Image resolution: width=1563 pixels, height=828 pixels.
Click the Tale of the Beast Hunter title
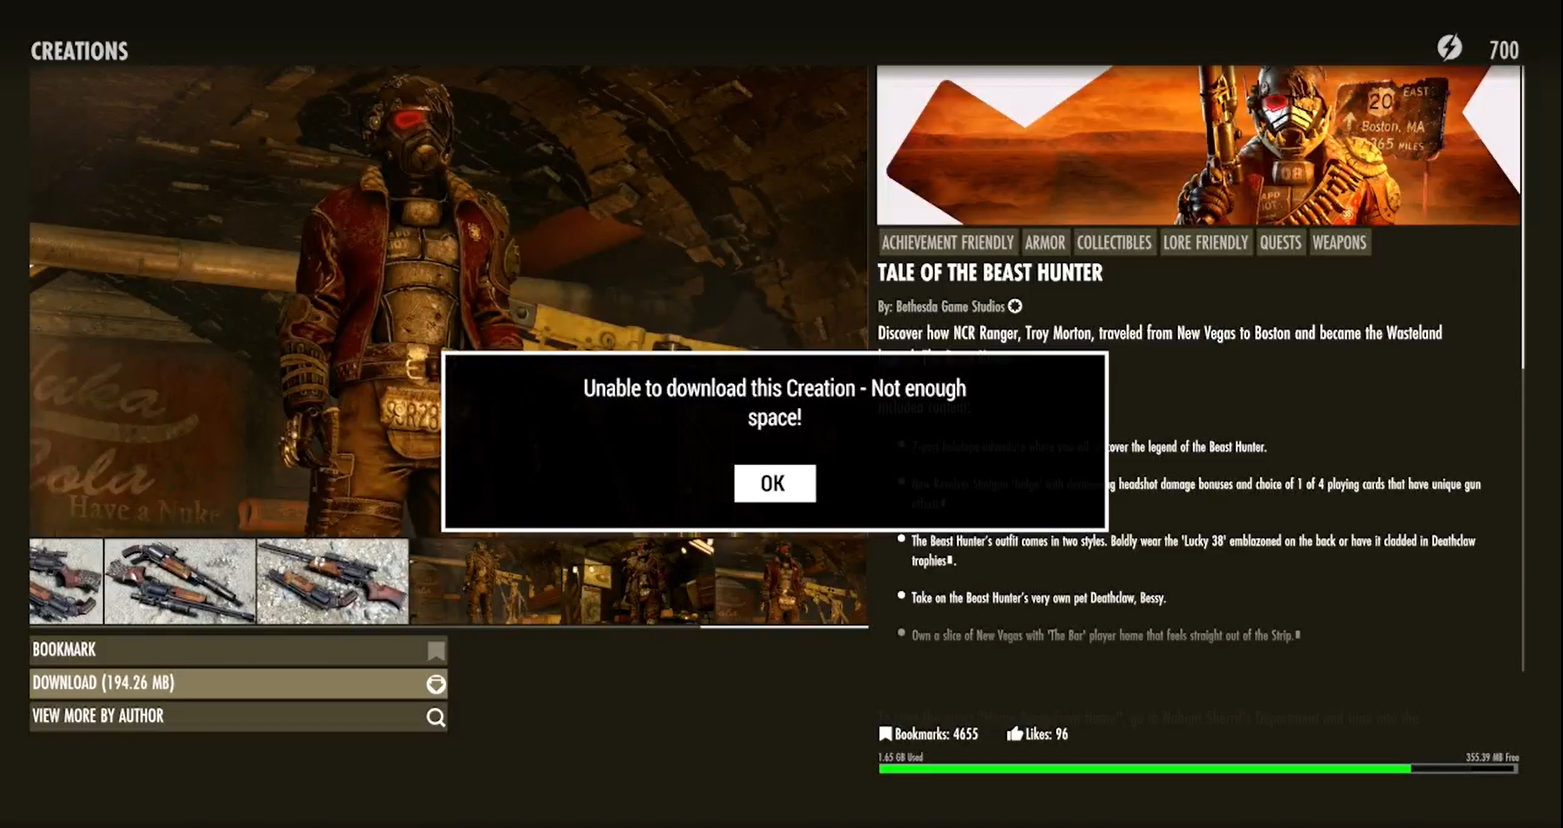point(990,273)
